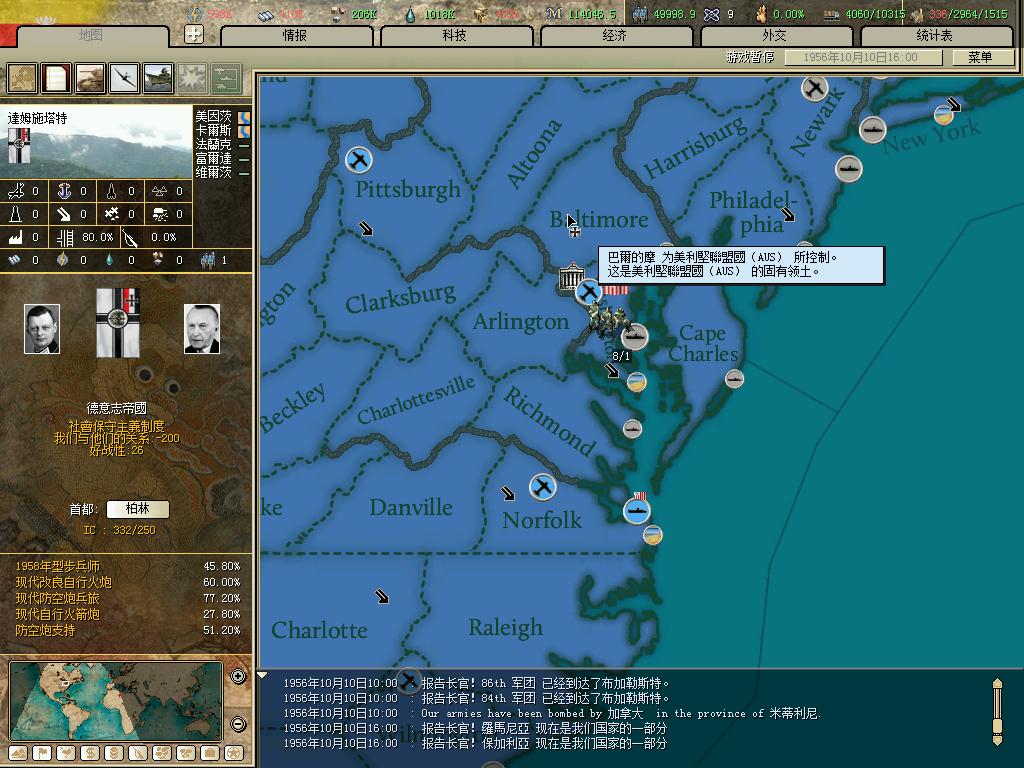Select the Europe map overview icon
The width and height of the screenshot is (1024, 768).
pos(22,78)
